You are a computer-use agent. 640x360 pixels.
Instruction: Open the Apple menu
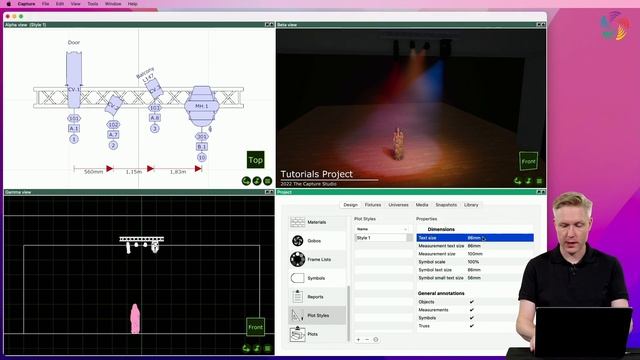(x=9, y=4)
